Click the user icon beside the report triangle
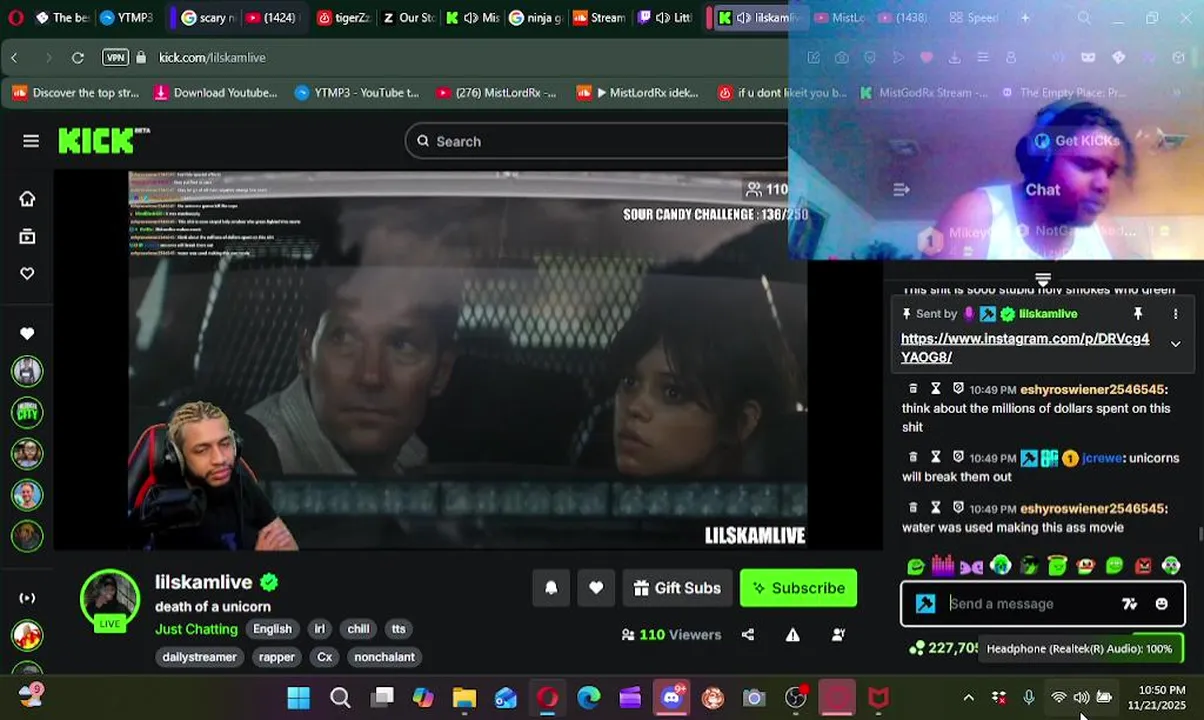The image size is (1204, 720). click(x=838, y=635)
